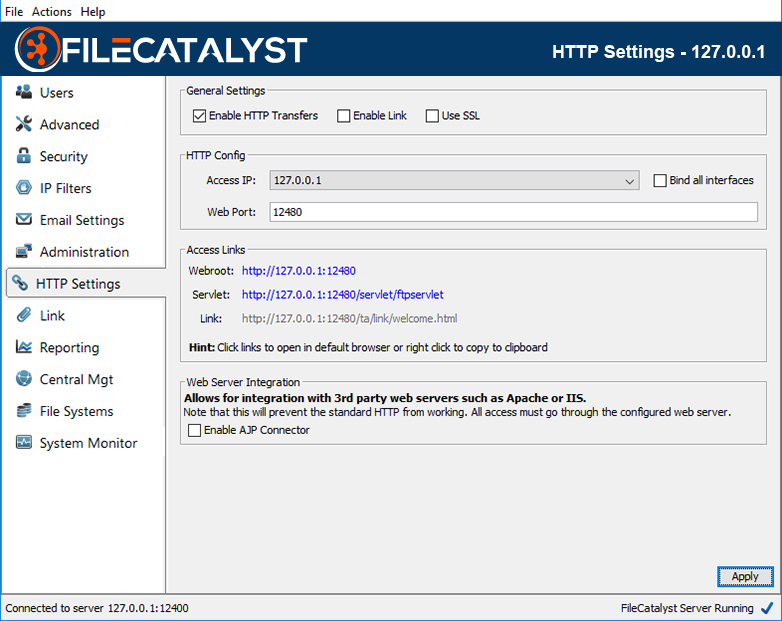
Task: Click the File Systems database icon
Action: point(23,411)
